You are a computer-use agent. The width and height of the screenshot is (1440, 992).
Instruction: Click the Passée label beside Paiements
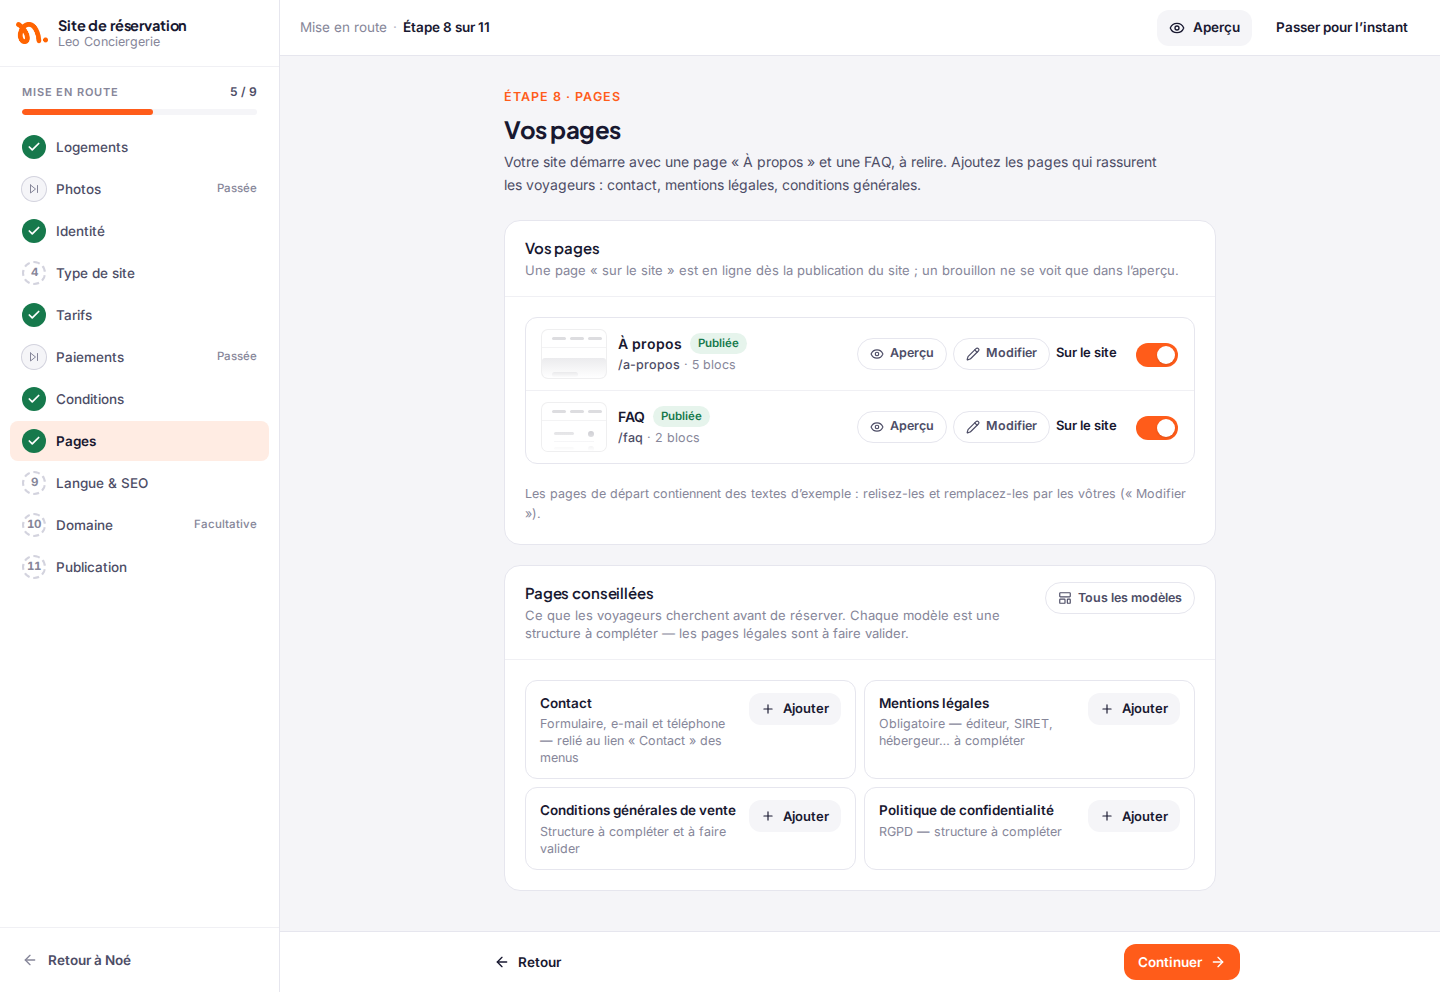[237, 357]
